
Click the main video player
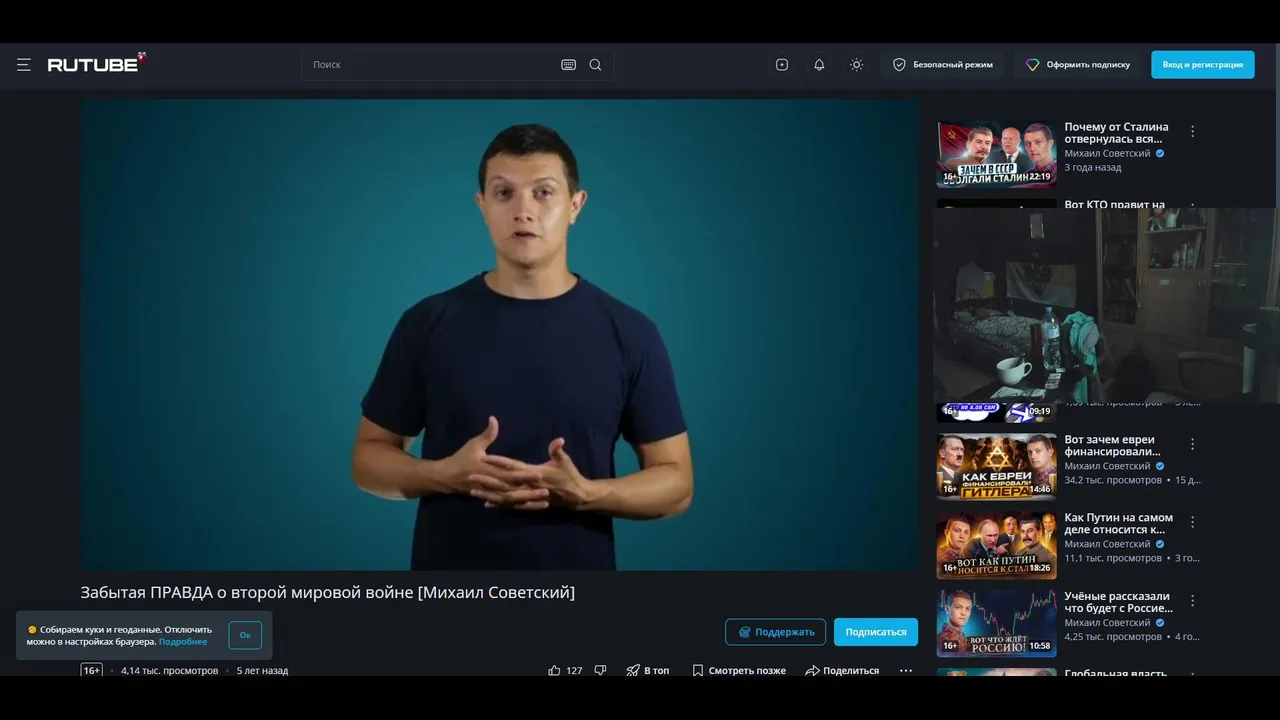[499, 334]
